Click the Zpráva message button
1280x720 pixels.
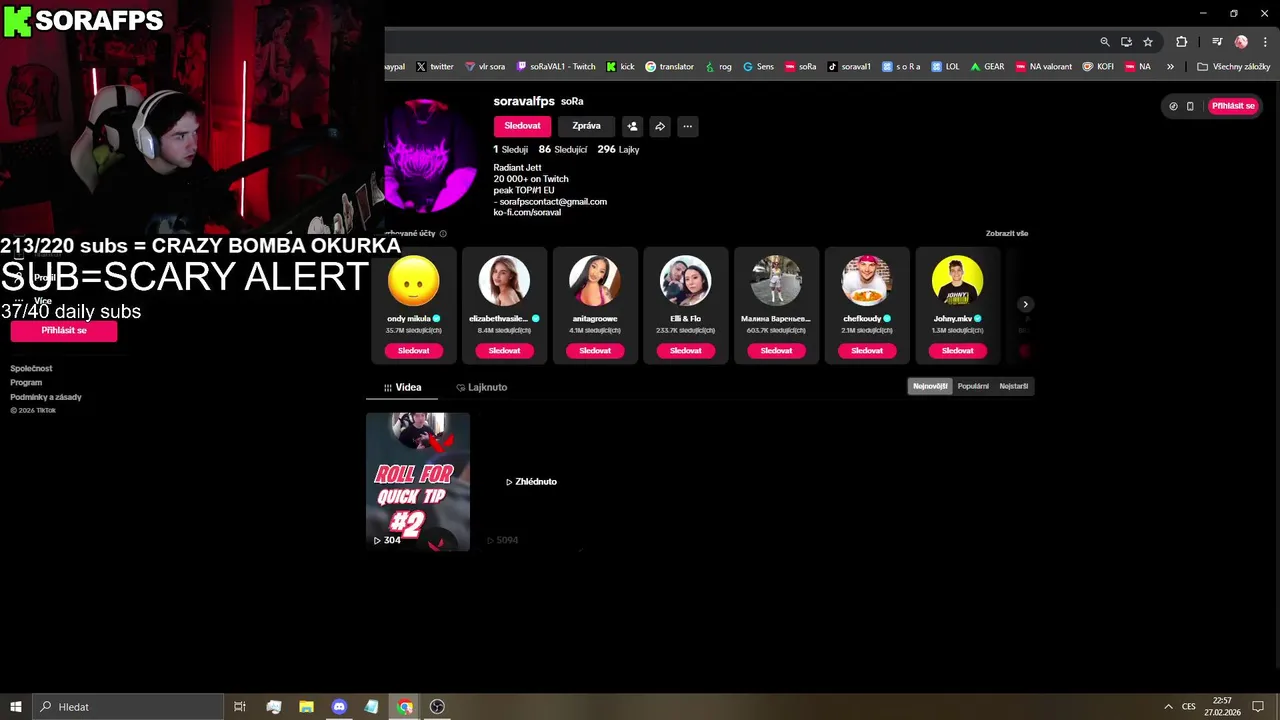[x=586, y=126]
